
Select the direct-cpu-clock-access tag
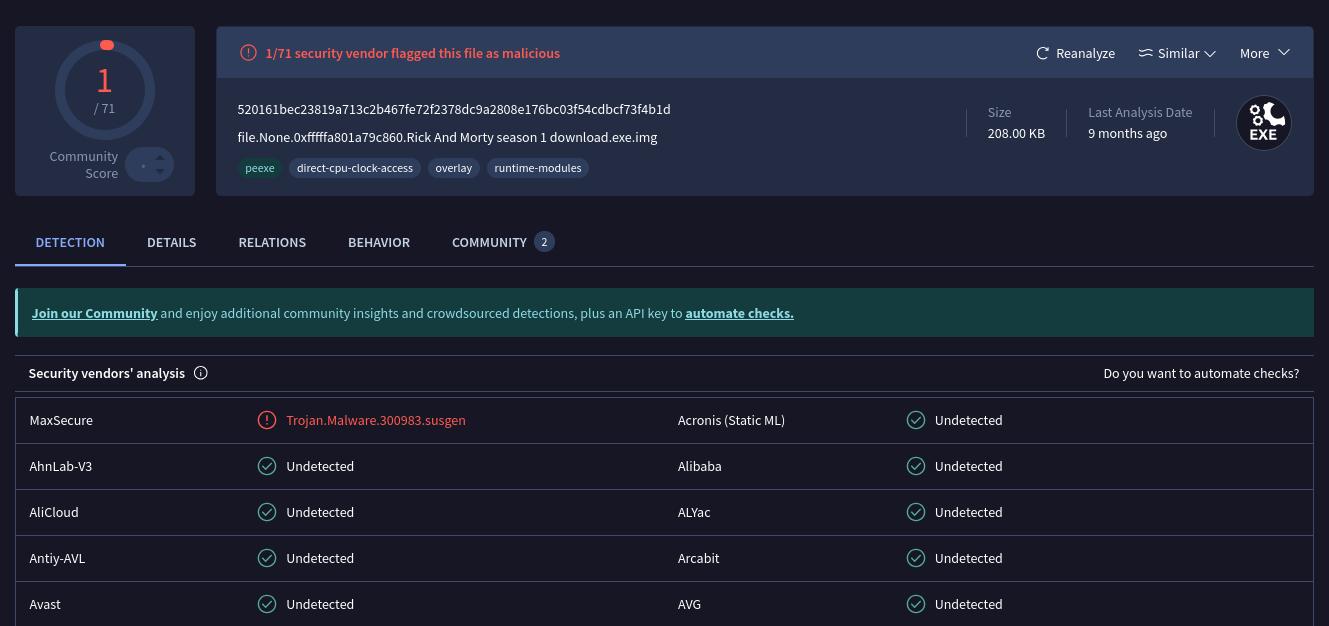click(x=354, y=168)
